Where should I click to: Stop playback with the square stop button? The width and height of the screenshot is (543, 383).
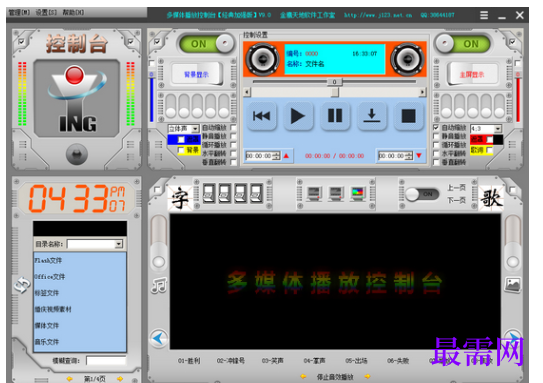pos(408,116)
